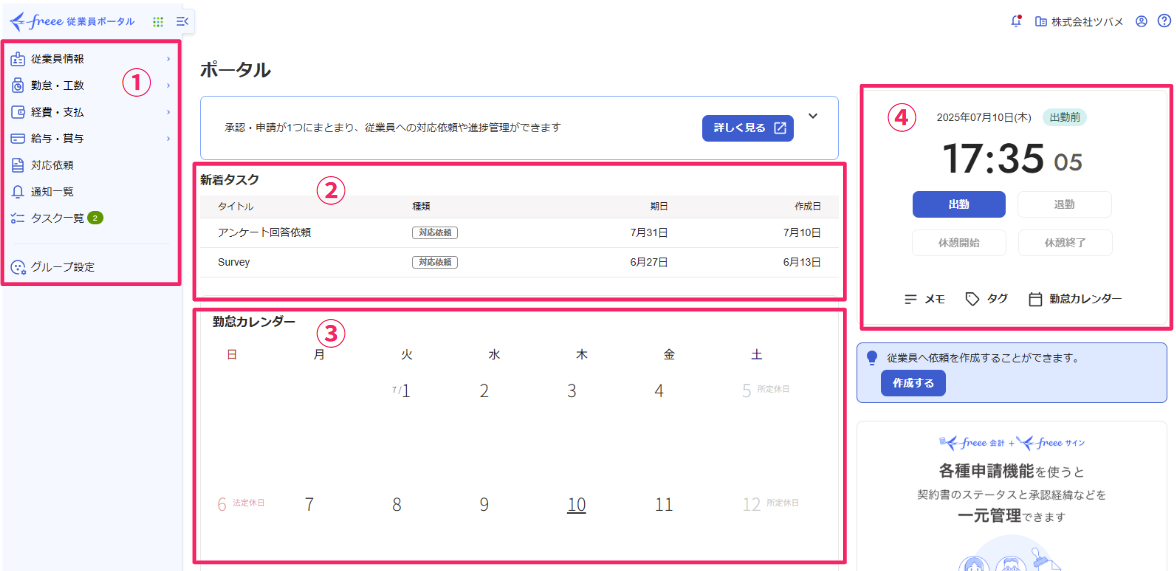The height and width of the screenshot is (571, 1176).
Task: Click the 休憩開始 button
Action: pos(958,243)
